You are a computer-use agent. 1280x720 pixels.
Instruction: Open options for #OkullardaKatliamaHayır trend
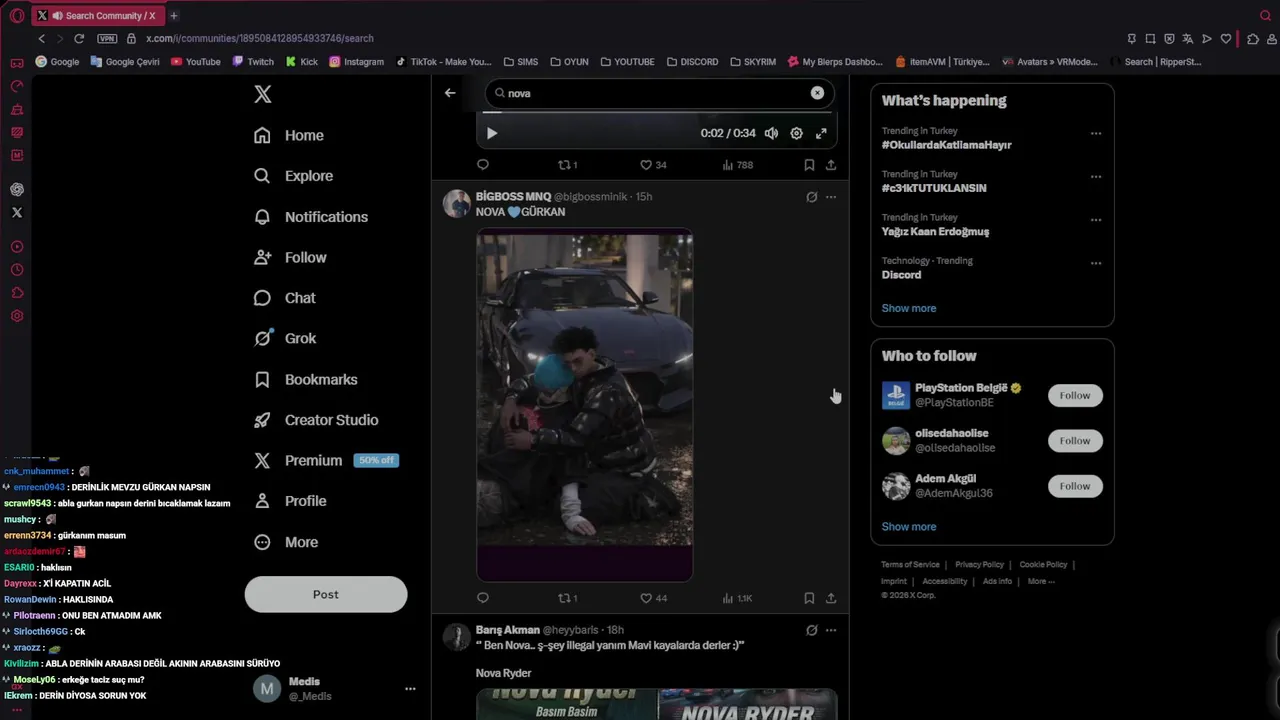pos(1096,133)
